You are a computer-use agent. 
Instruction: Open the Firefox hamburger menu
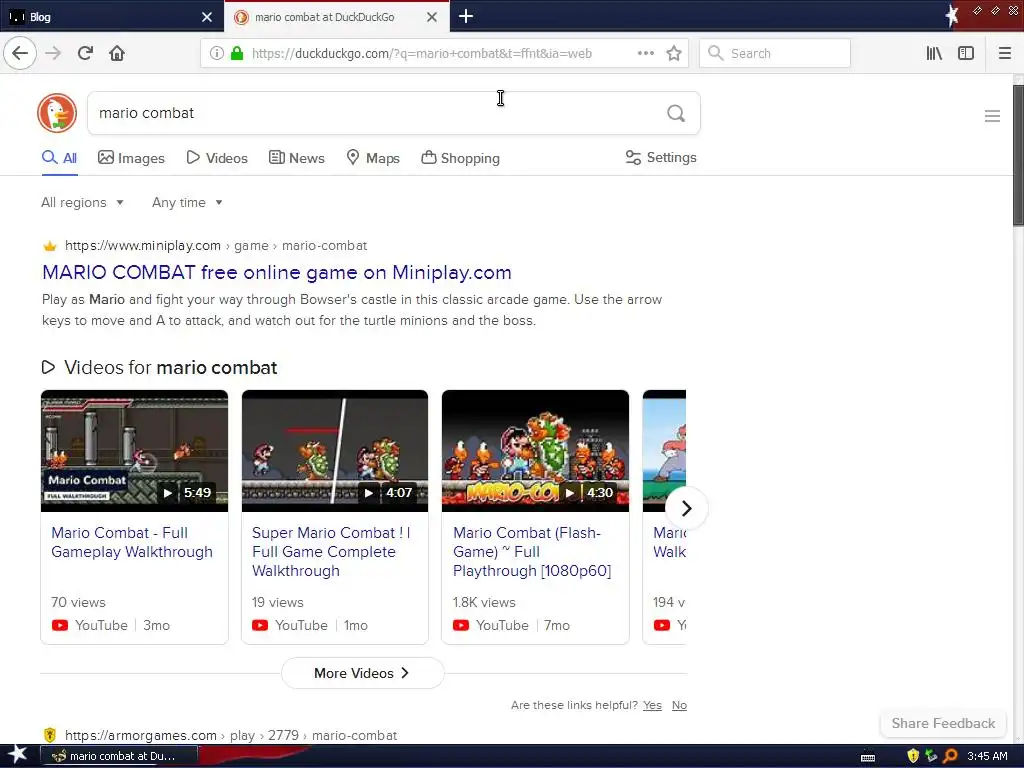click(x=1004, y=53)
